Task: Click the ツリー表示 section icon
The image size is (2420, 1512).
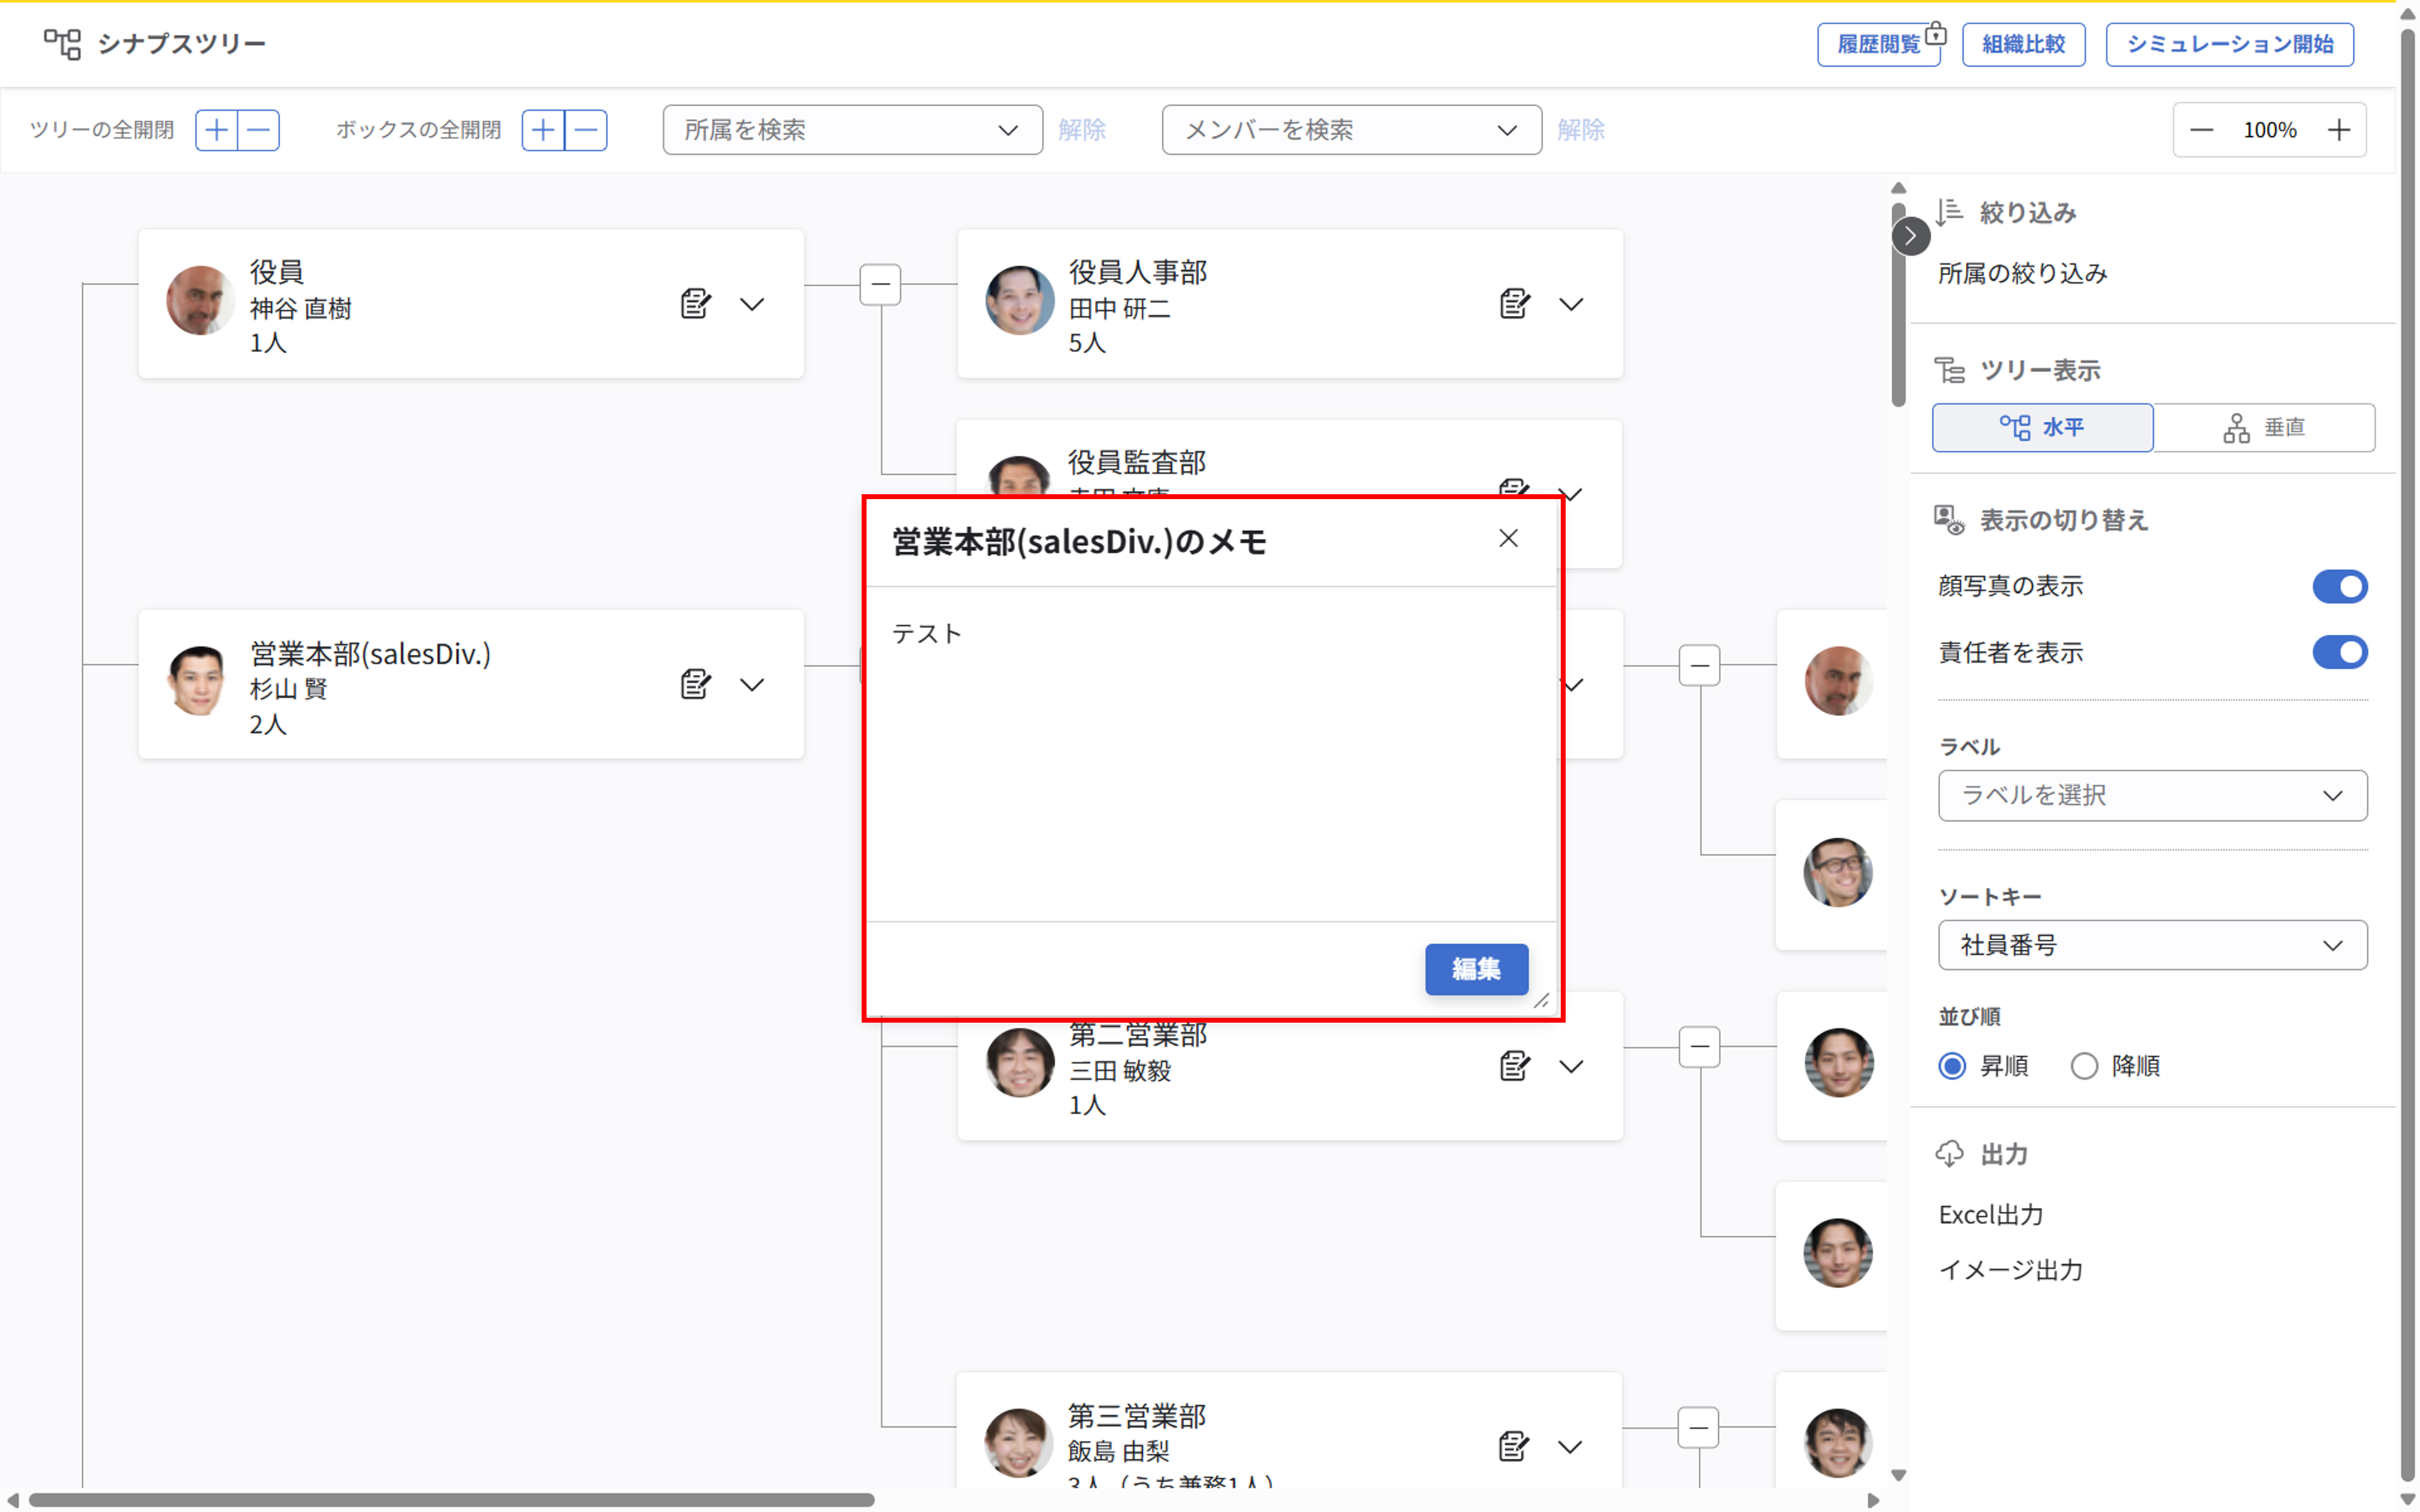Action: pos(1949,370)
